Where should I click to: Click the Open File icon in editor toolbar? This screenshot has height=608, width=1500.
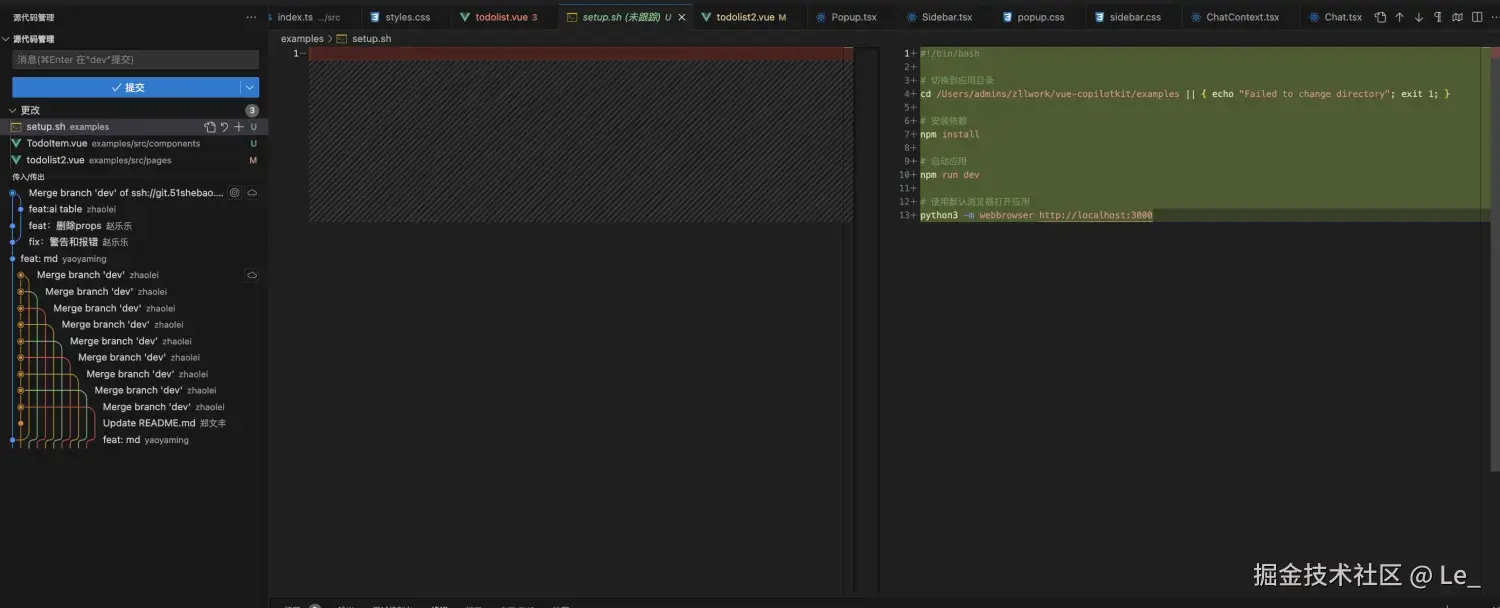pos(1380,17)
